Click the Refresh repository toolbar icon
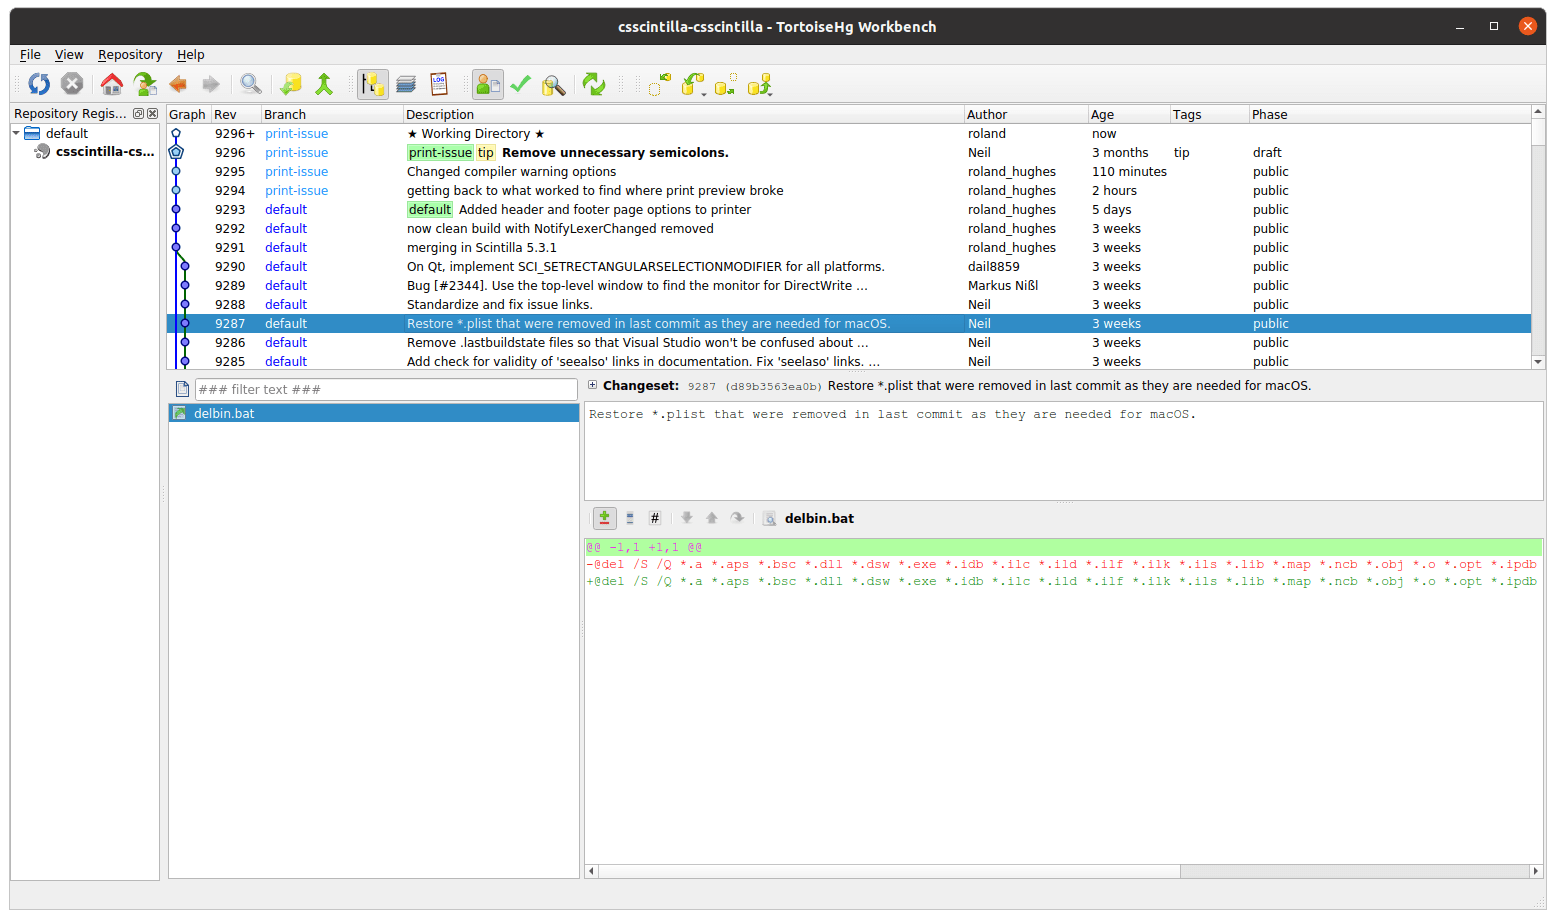 39,85
